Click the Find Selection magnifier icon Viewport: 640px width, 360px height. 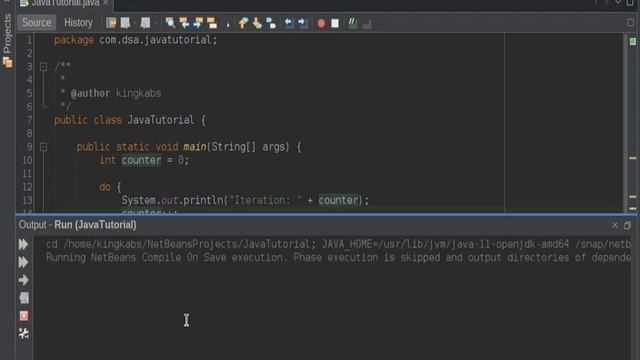click(x=170, y=23)
